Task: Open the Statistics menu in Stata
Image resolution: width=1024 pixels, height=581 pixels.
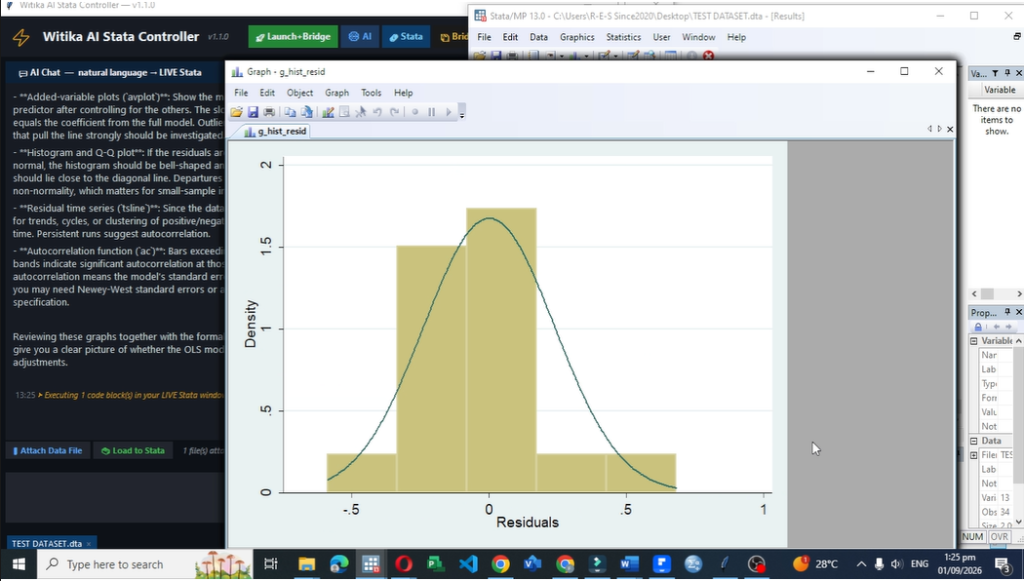Action: coord(623,37)
